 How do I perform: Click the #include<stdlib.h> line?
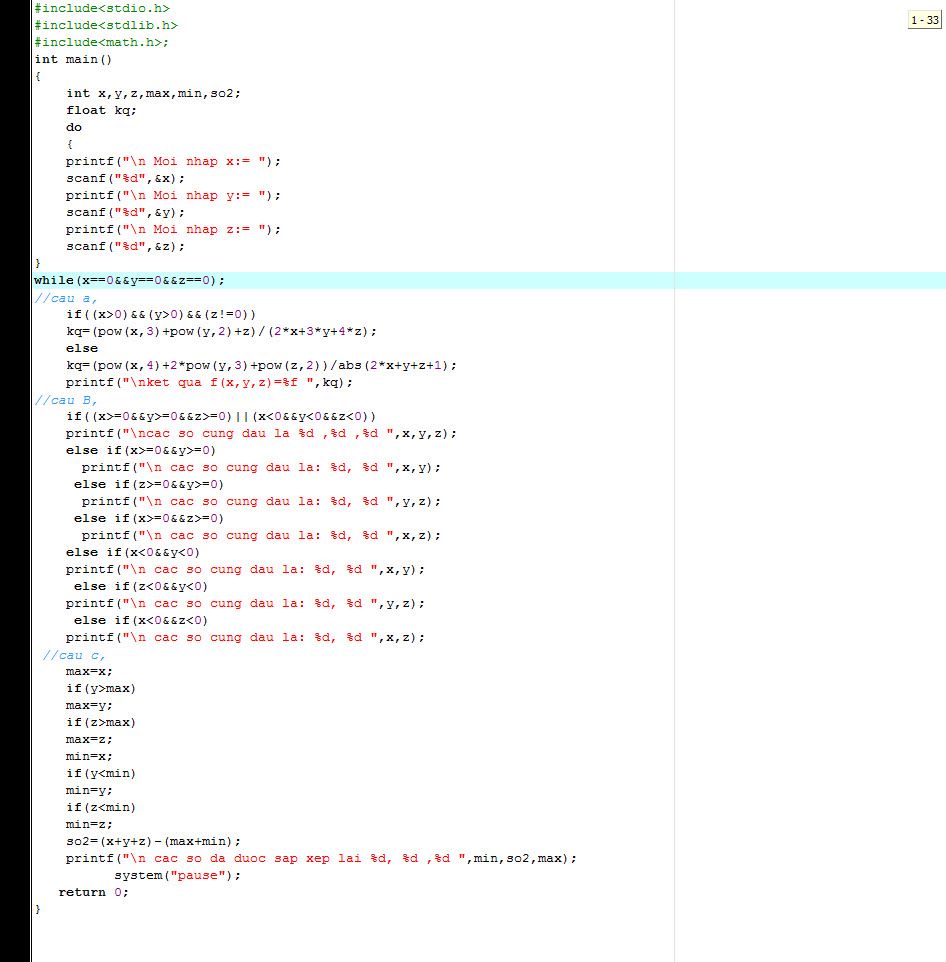point(106,26)
